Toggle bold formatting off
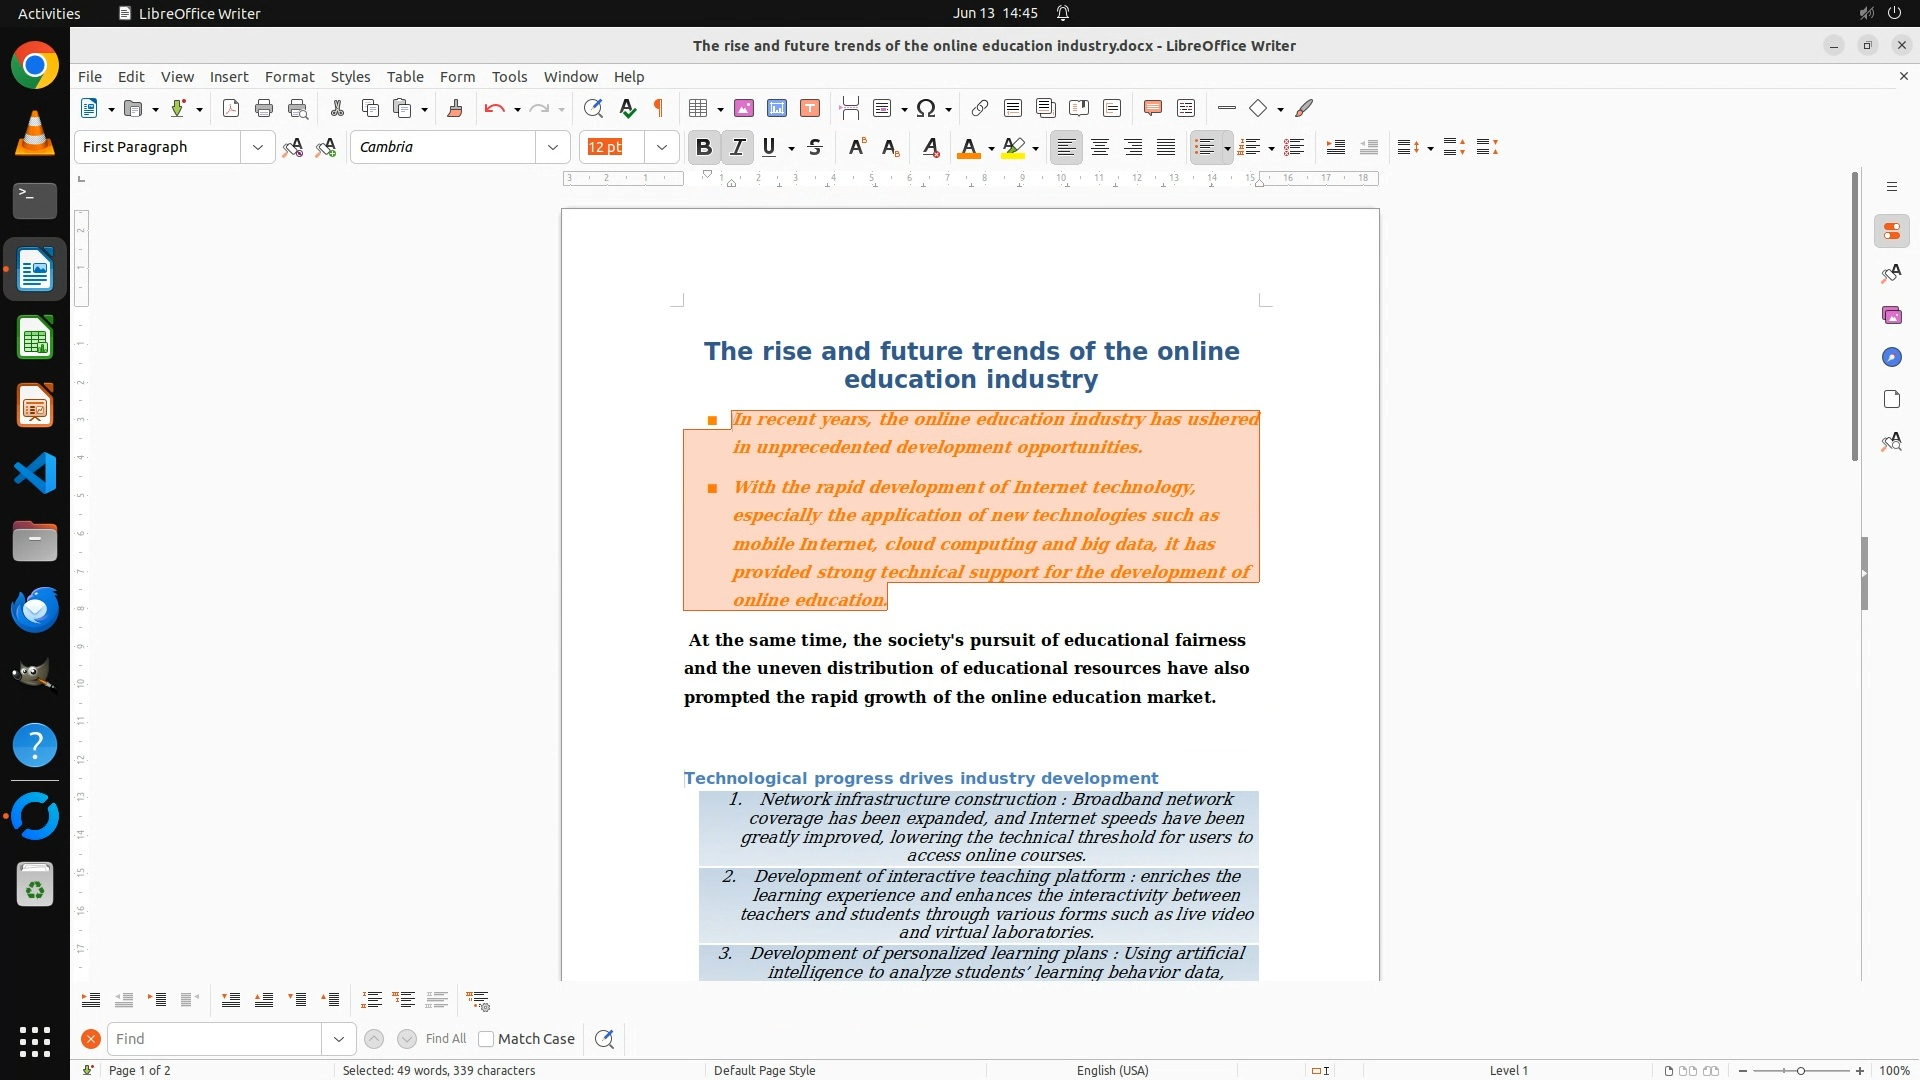The width and height of the screenshot is (1920, 1080). tap(704, 148)
